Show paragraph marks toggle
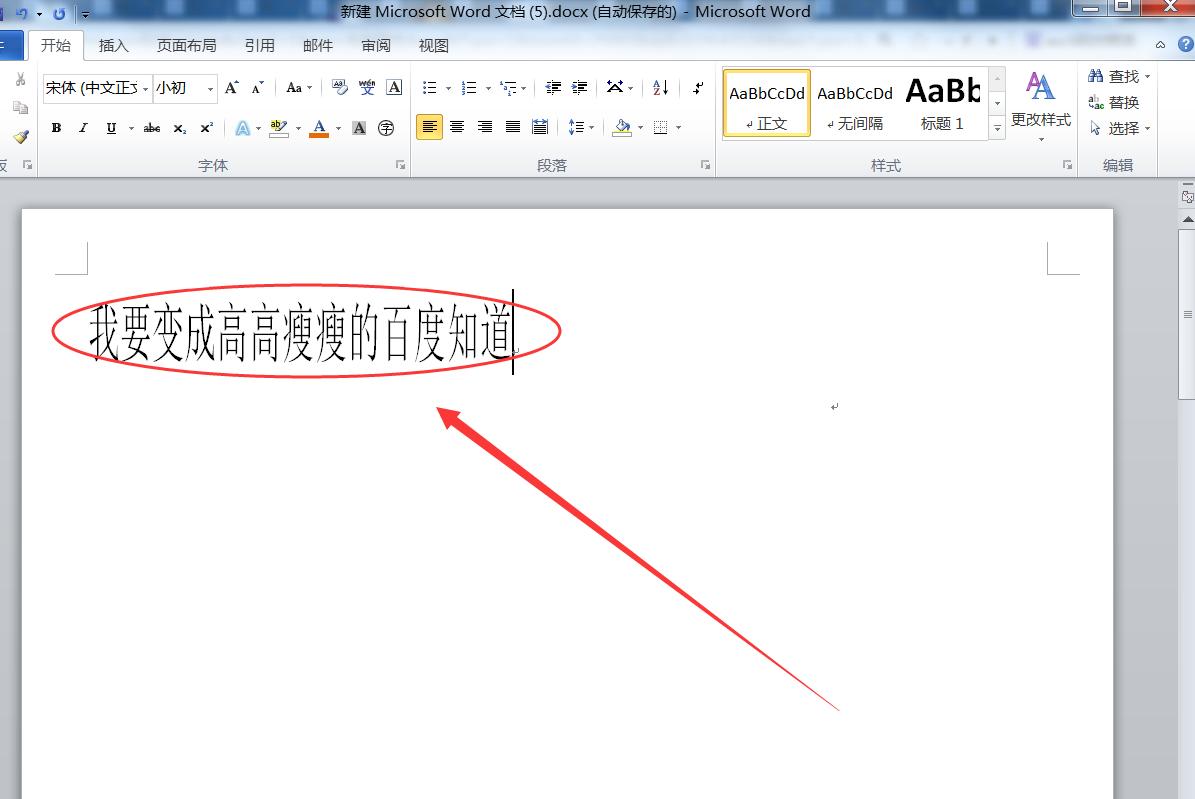The height and width of the screenshot is (799, 1195). click(x=698, y=88)
